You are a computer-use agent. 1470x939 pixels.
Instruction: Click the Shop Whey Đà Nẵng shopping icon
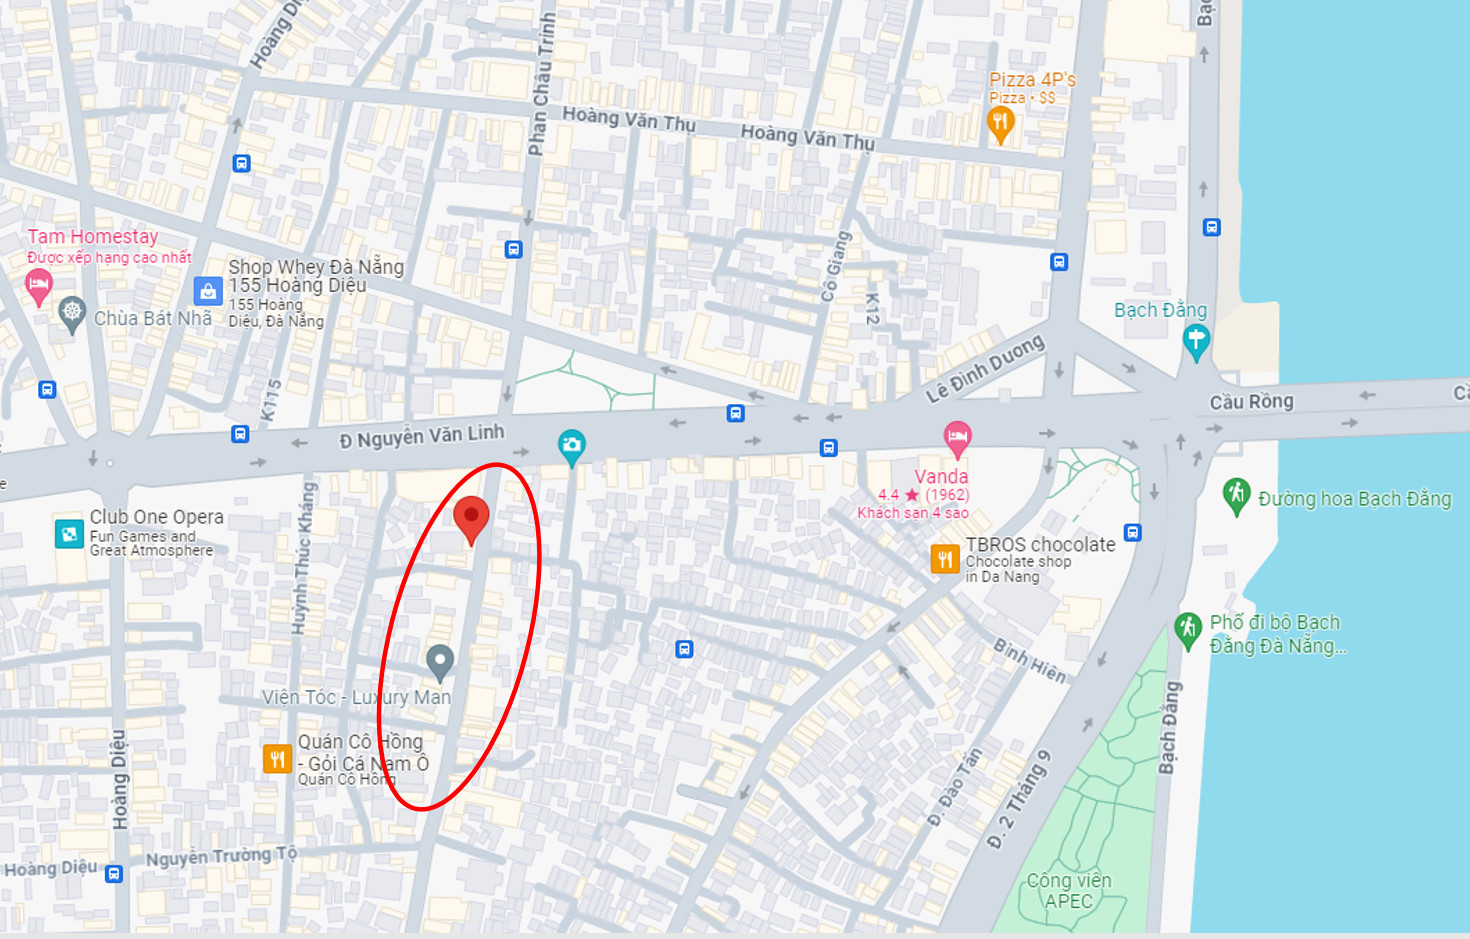(x=208, y=291)
